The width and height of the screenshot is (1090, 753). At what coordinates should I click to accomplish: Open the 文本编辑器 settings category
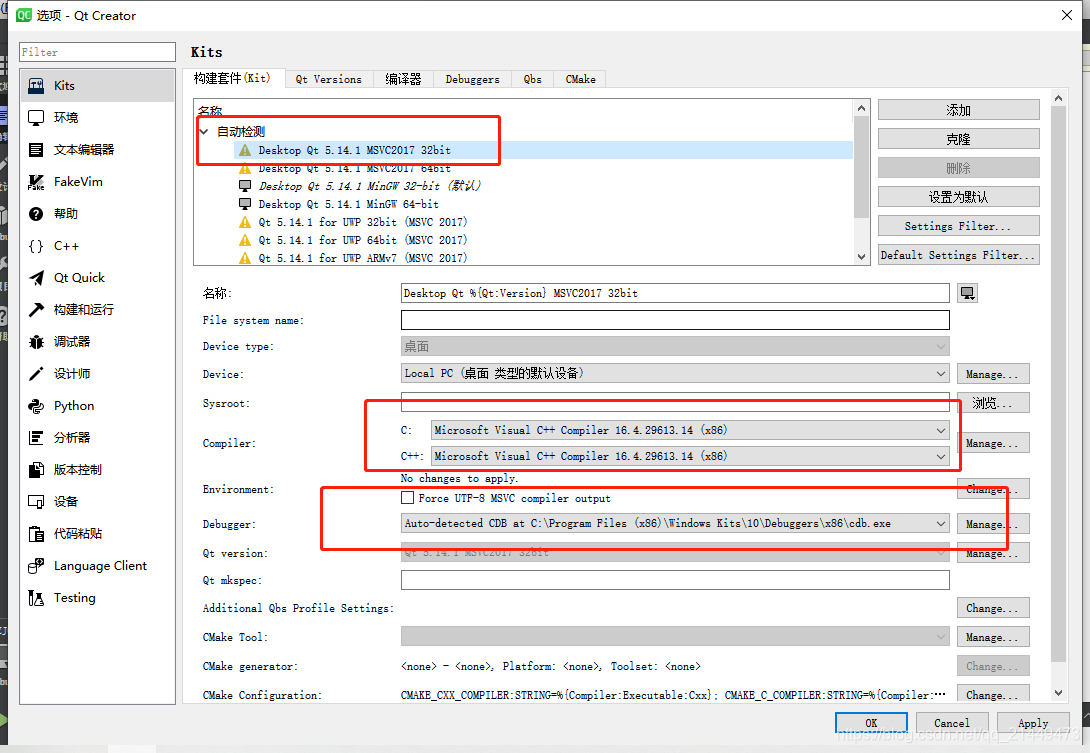(97, 149)
